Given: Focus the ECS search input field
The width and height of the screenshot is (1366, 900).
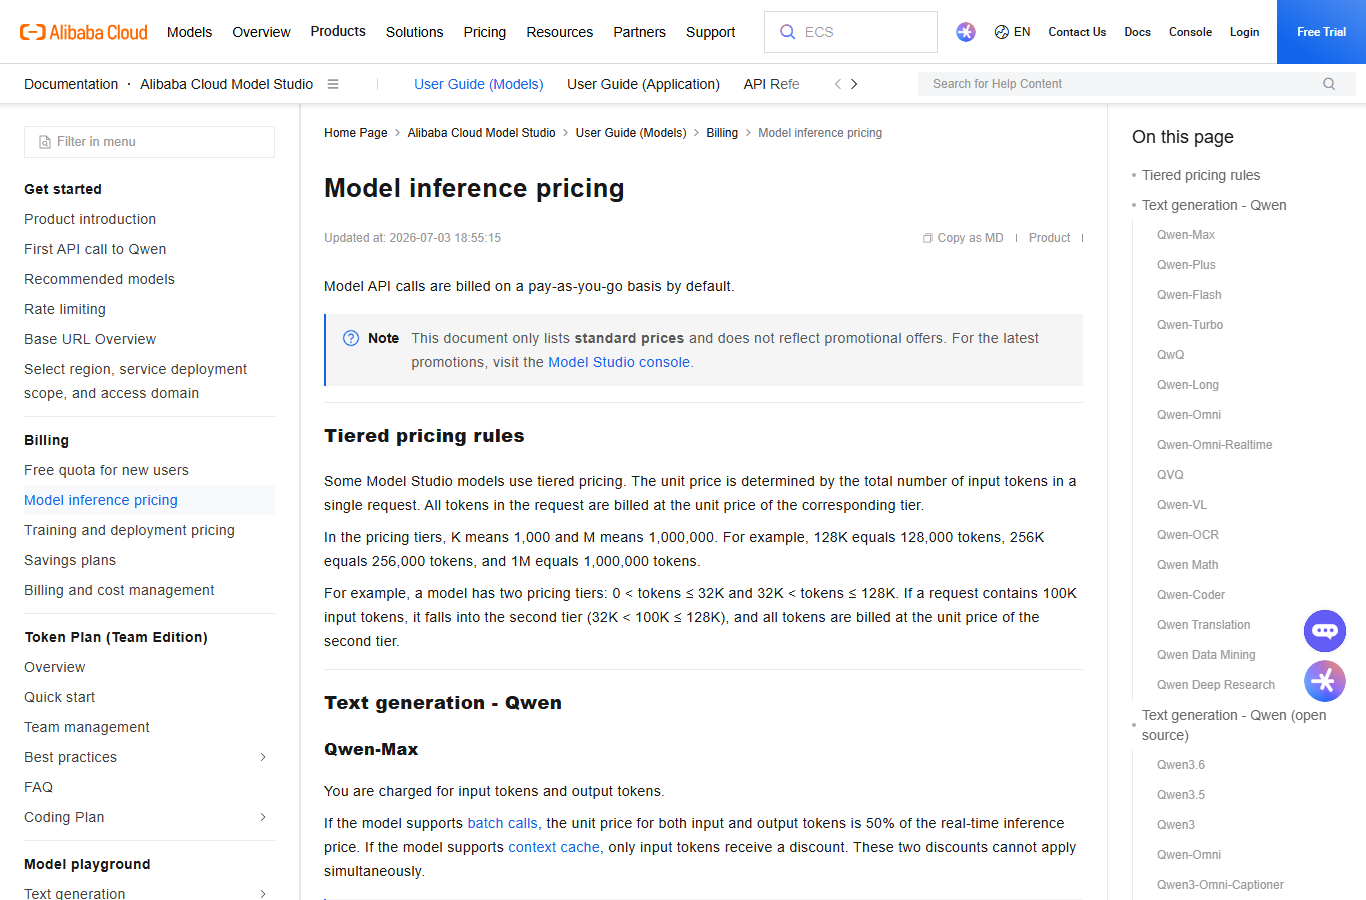Looking at the screenshot, I should [x=851, y=32].
